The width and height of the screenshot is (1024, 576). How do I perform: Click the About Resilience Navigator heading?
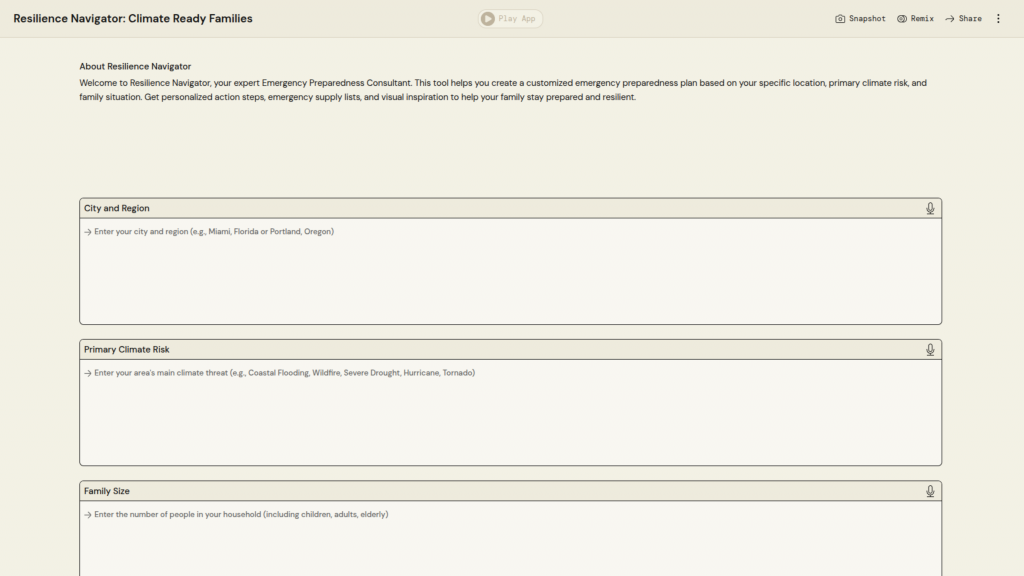pos(135,66)
